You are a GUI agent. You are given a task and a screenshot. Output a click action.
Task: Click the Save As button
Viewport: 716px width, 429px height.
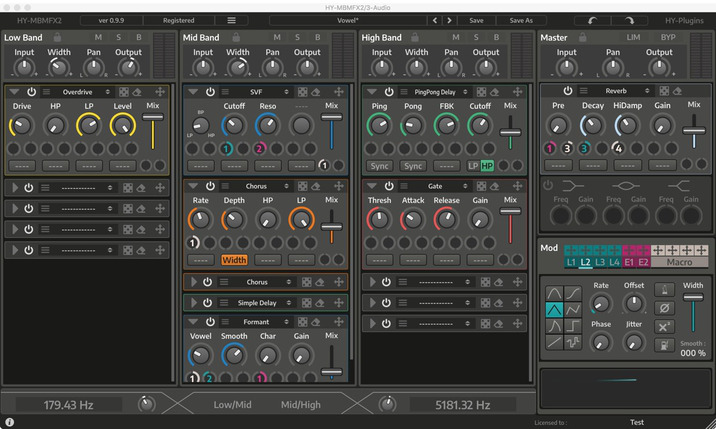(x=521, y=20)
